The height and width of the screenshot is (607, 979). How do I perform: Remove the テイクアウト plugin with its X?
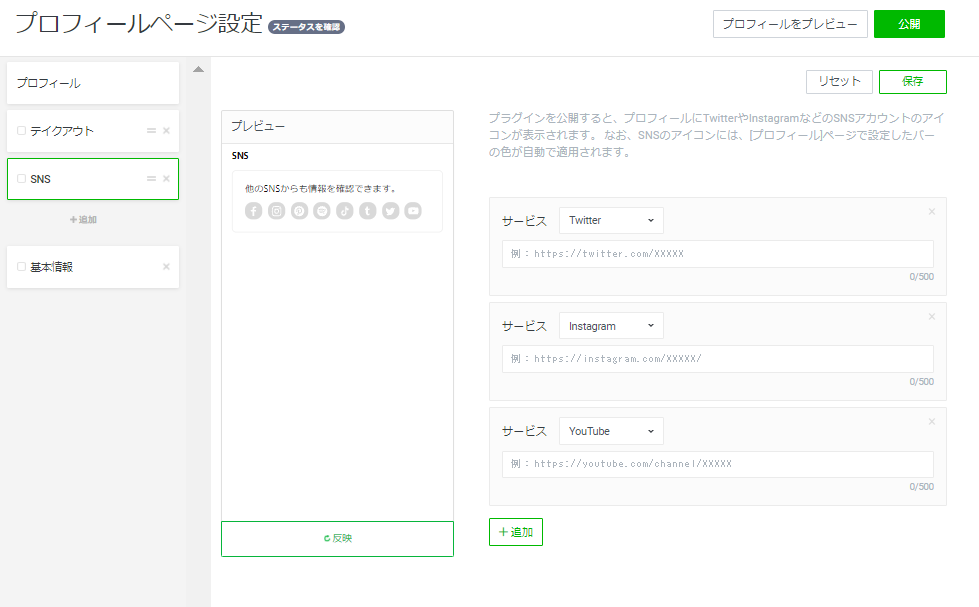pos(166,131)
